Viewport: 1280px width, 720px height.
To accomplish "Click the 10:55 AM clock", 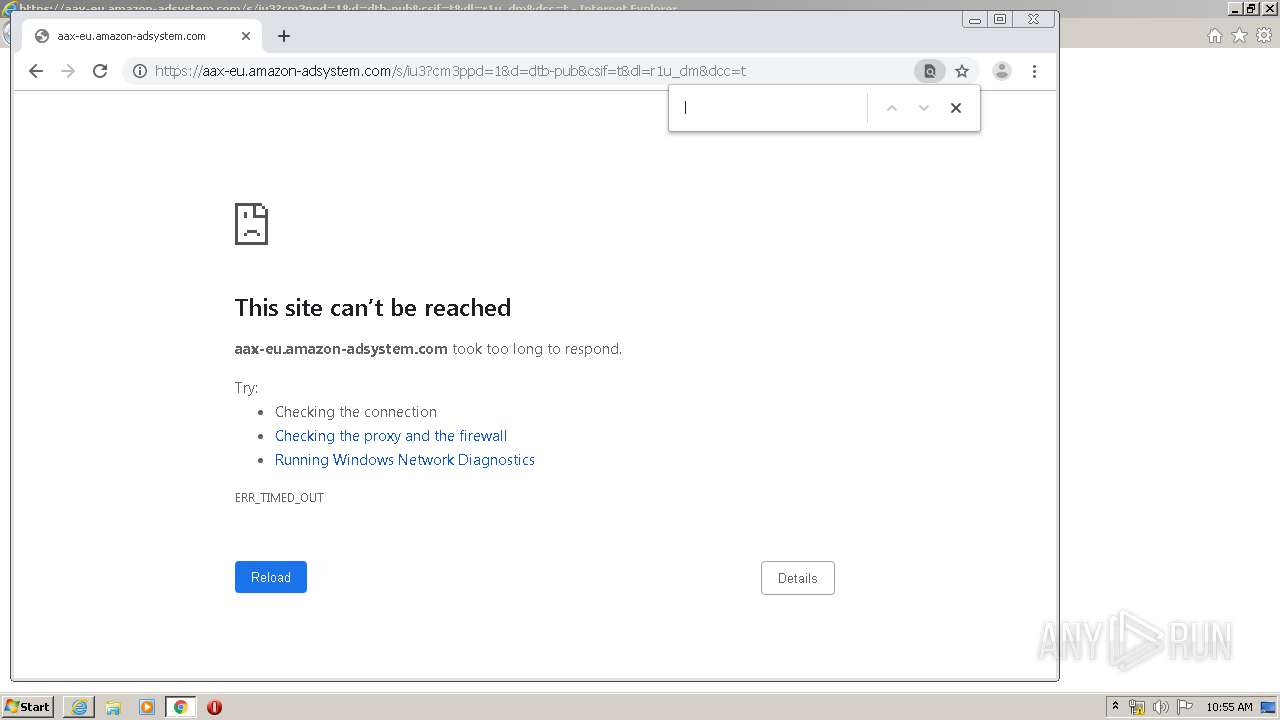I will (1229, 707).
